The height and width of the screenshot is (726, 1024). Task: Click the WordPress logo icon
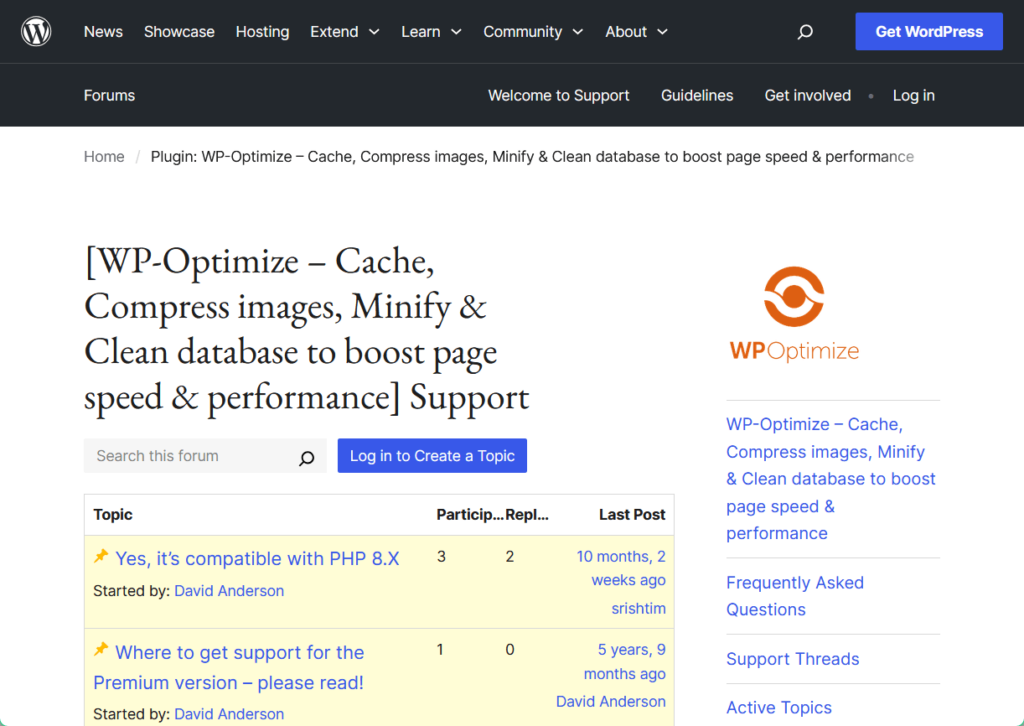pos(36,31)
